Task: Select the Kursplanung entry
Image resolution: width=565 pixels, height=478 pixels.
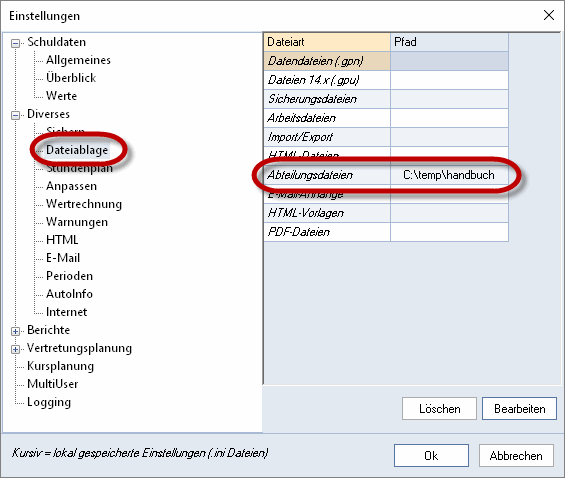Action: click(x=60, y=366)
